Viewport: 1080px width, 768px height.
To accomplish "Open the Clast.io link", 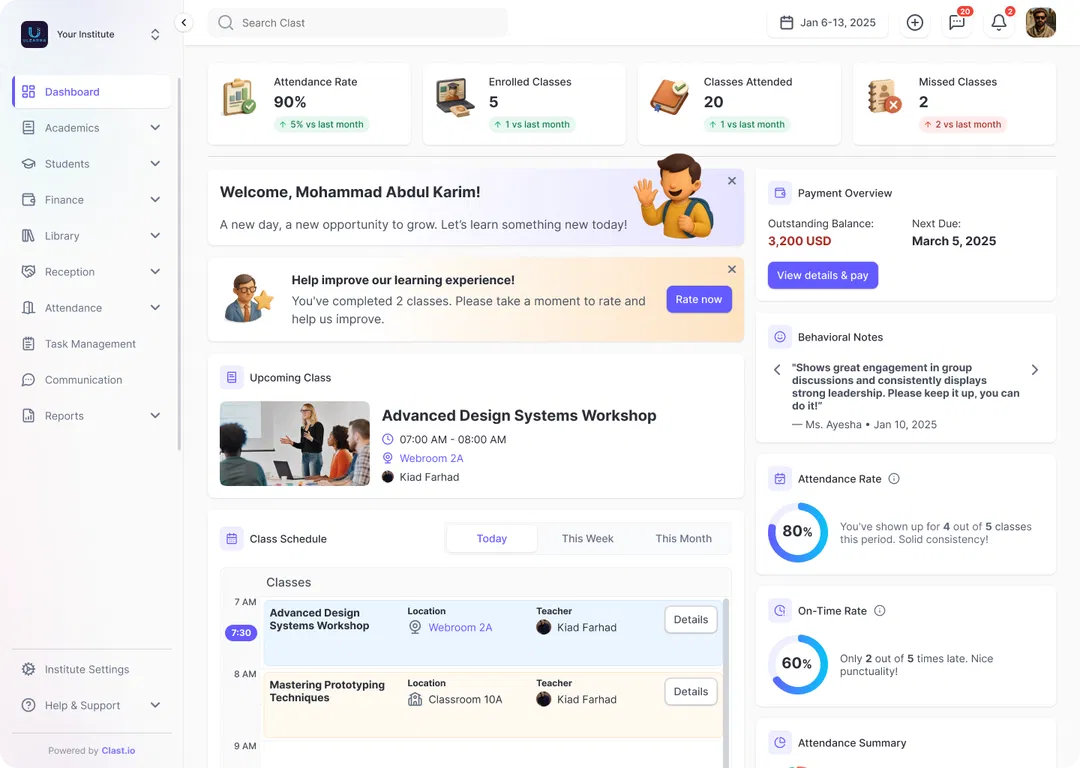I will point(118,751).
